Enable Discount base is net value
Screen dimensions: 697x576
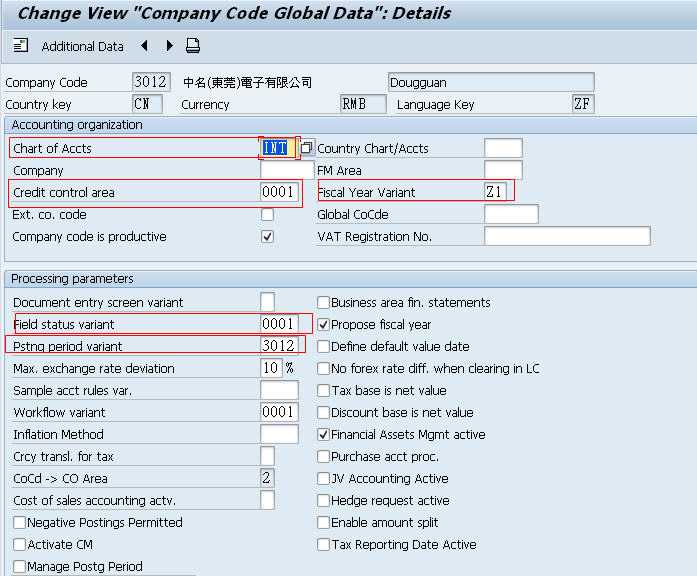(324, 412)
